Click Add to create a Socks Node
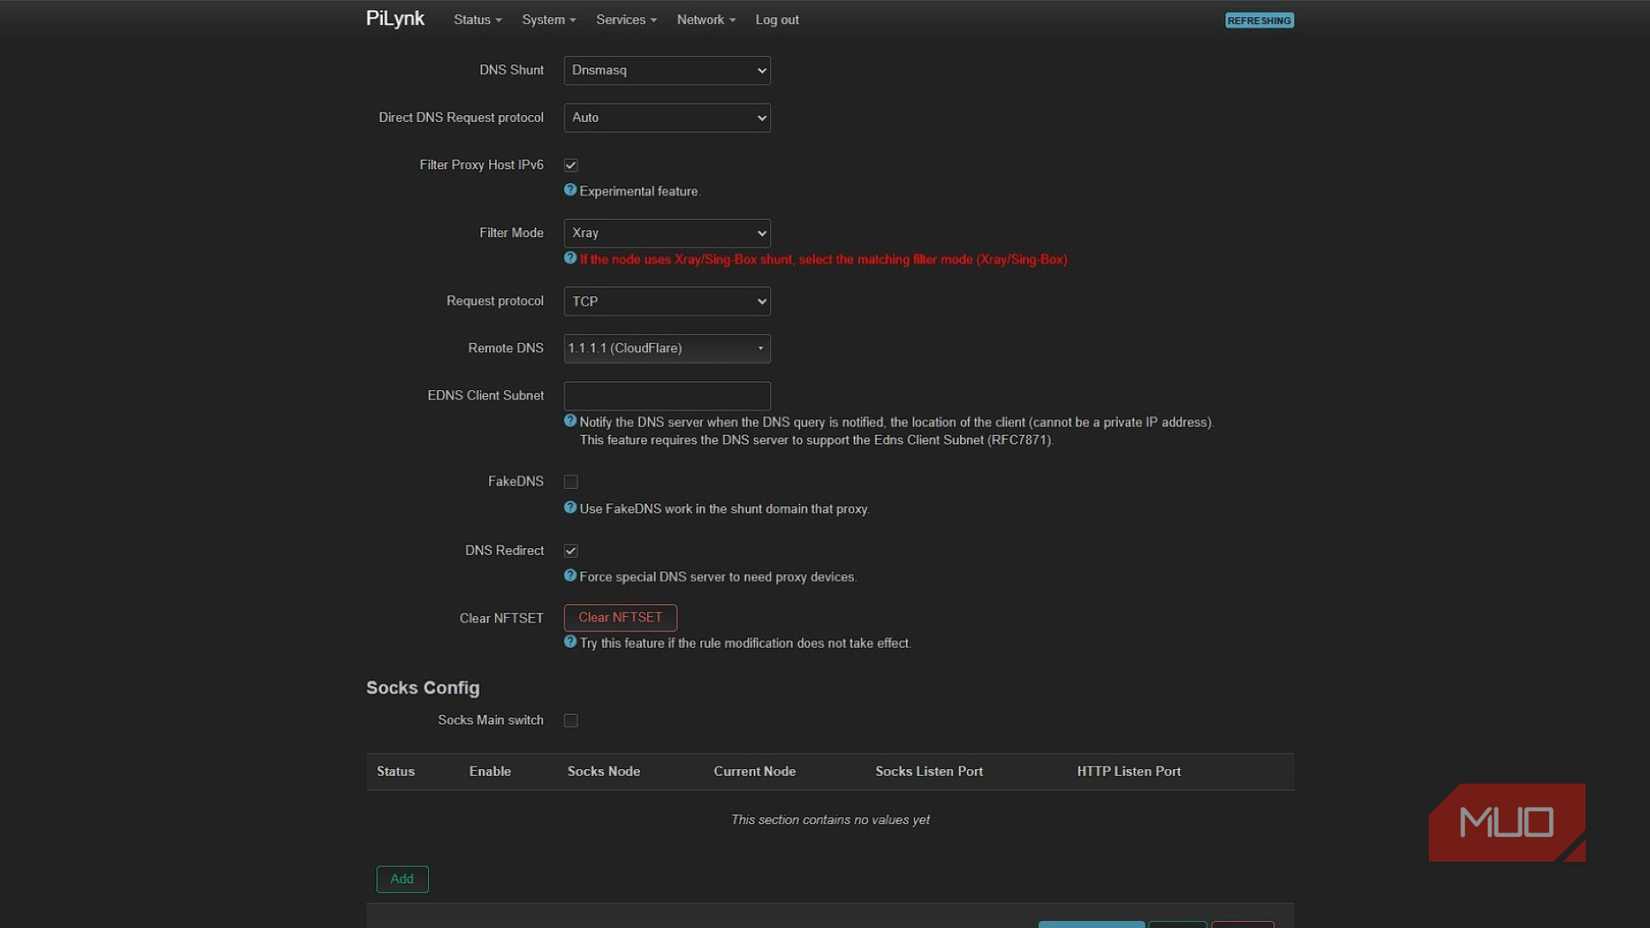Image resolution: width=1650 pixels, height=928 pixels. tap(402, 879)
